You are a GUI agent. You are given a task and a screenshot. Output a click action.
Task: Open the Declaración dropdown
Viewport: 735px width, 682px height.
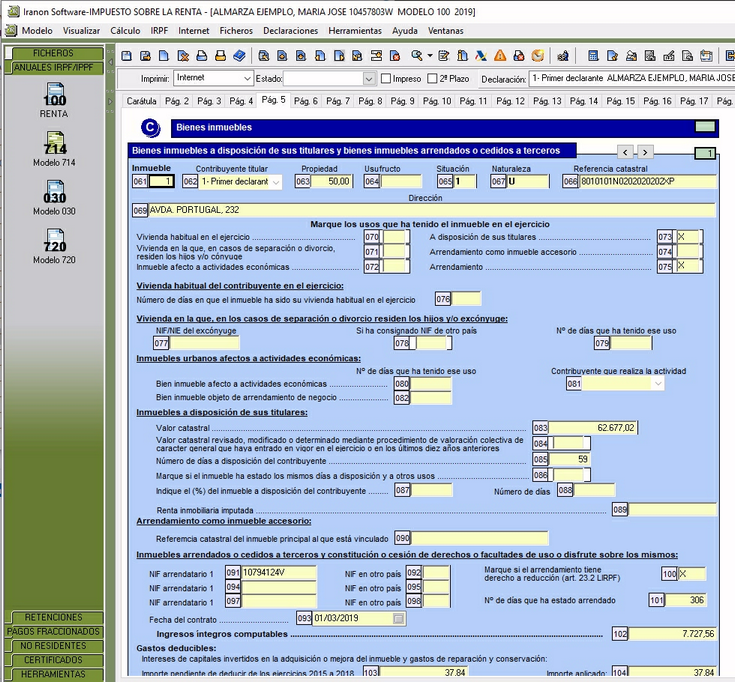[x=632, y=78]
